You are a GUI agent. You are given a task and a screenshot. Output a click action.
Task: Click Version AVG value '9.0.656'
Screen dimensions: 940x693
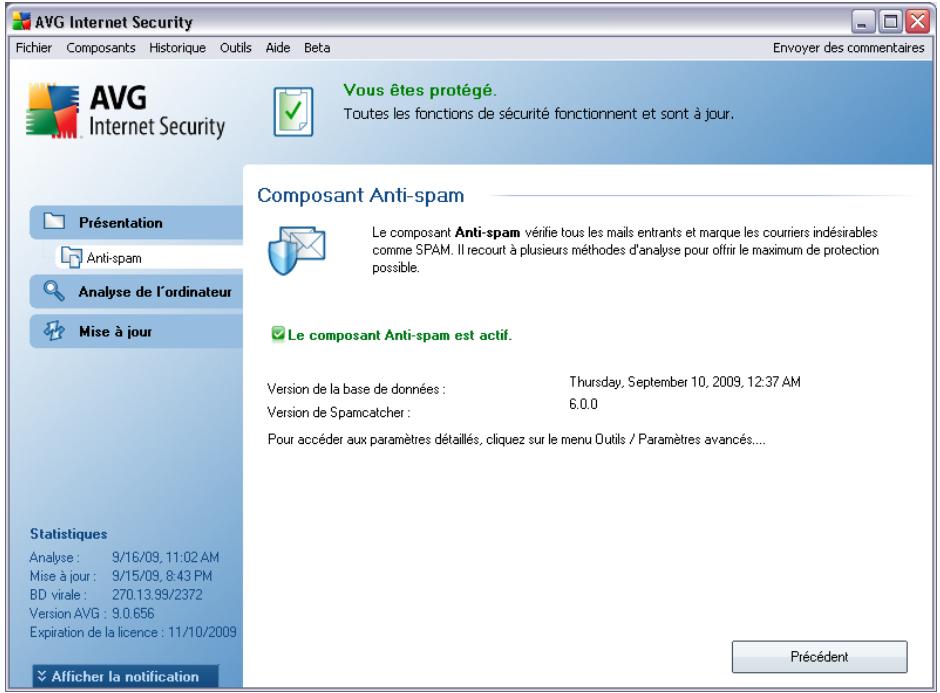click(133, 613)
